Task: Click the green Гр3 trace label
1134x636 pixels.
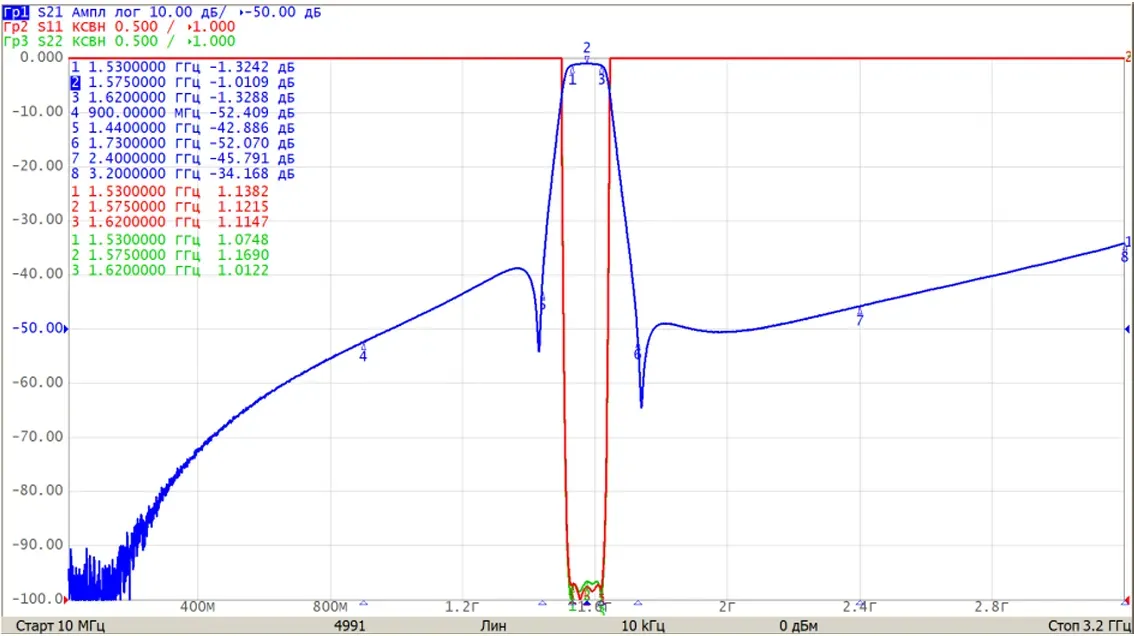Action: 16,41
